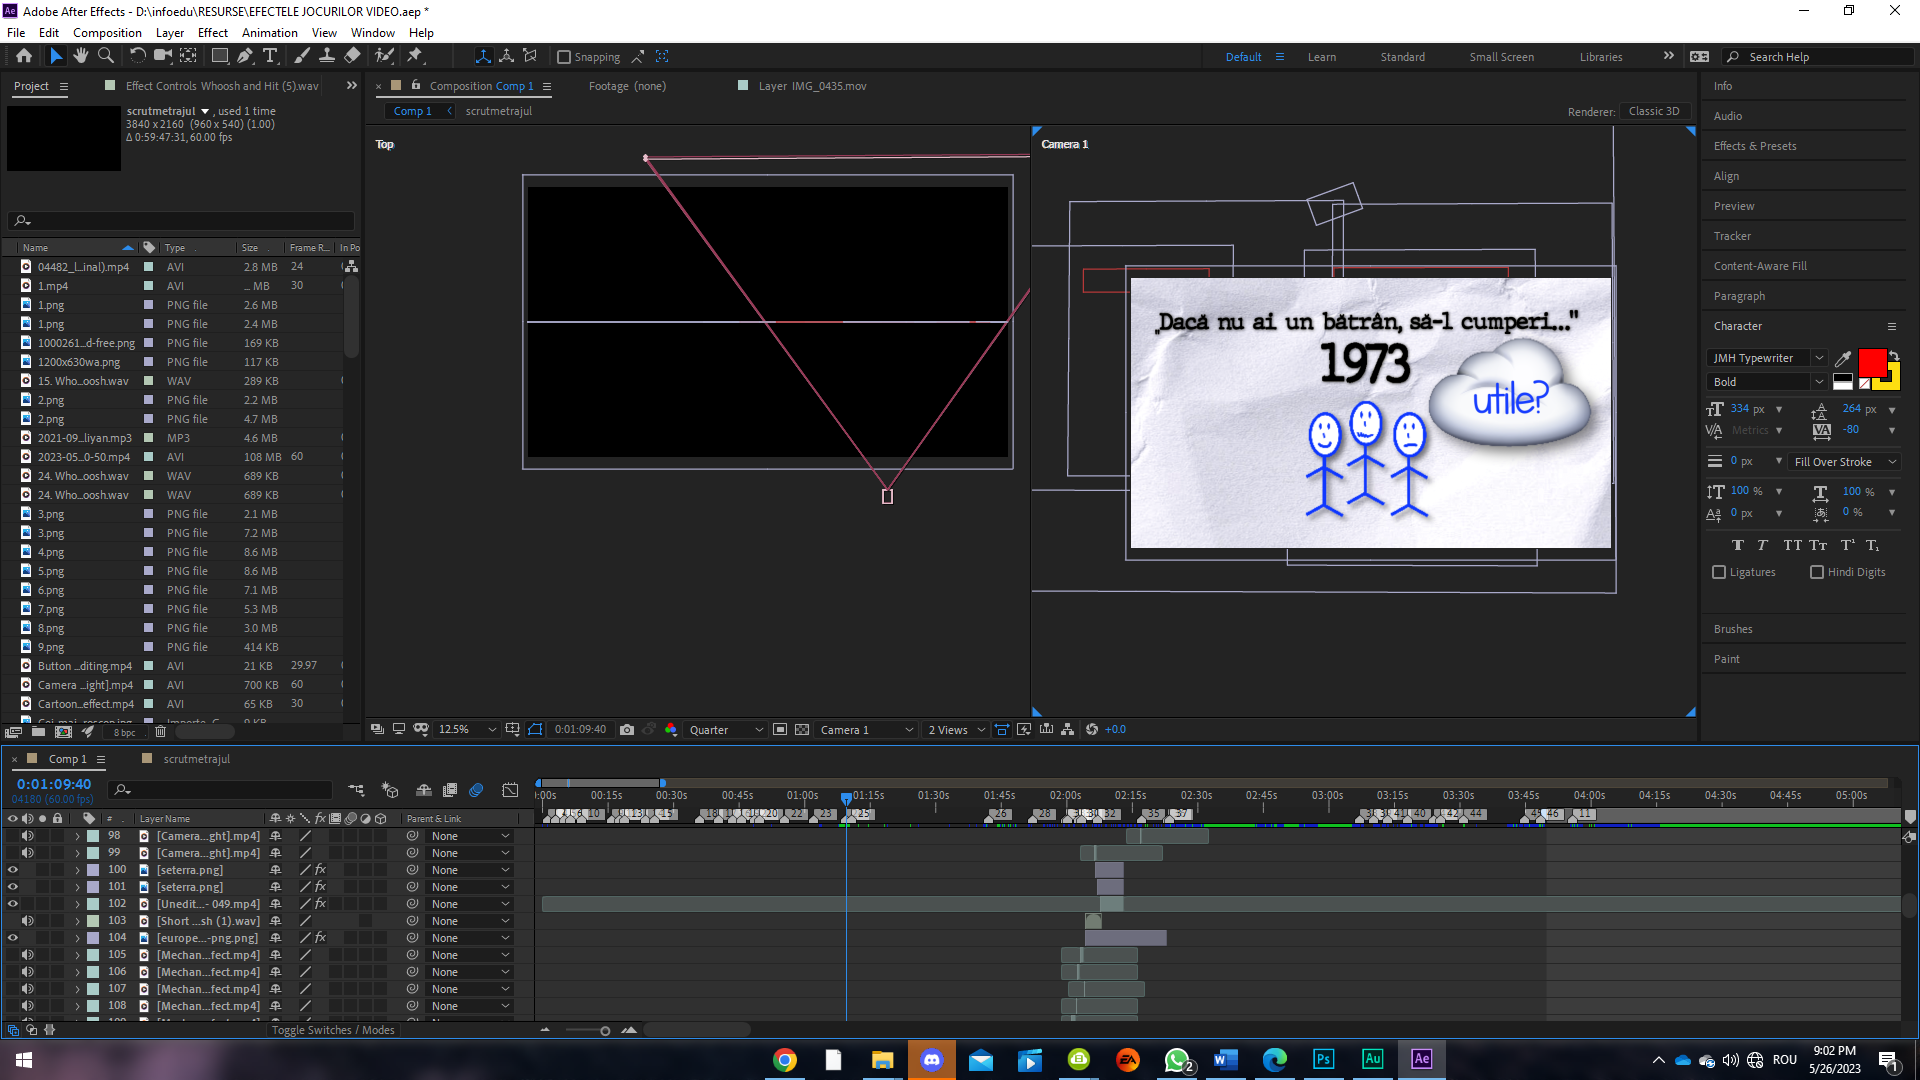This screenshot has width=1920, height=1080.
Task: Switch to the scrutmetrajul timeline tab
Action: (196, 759)
